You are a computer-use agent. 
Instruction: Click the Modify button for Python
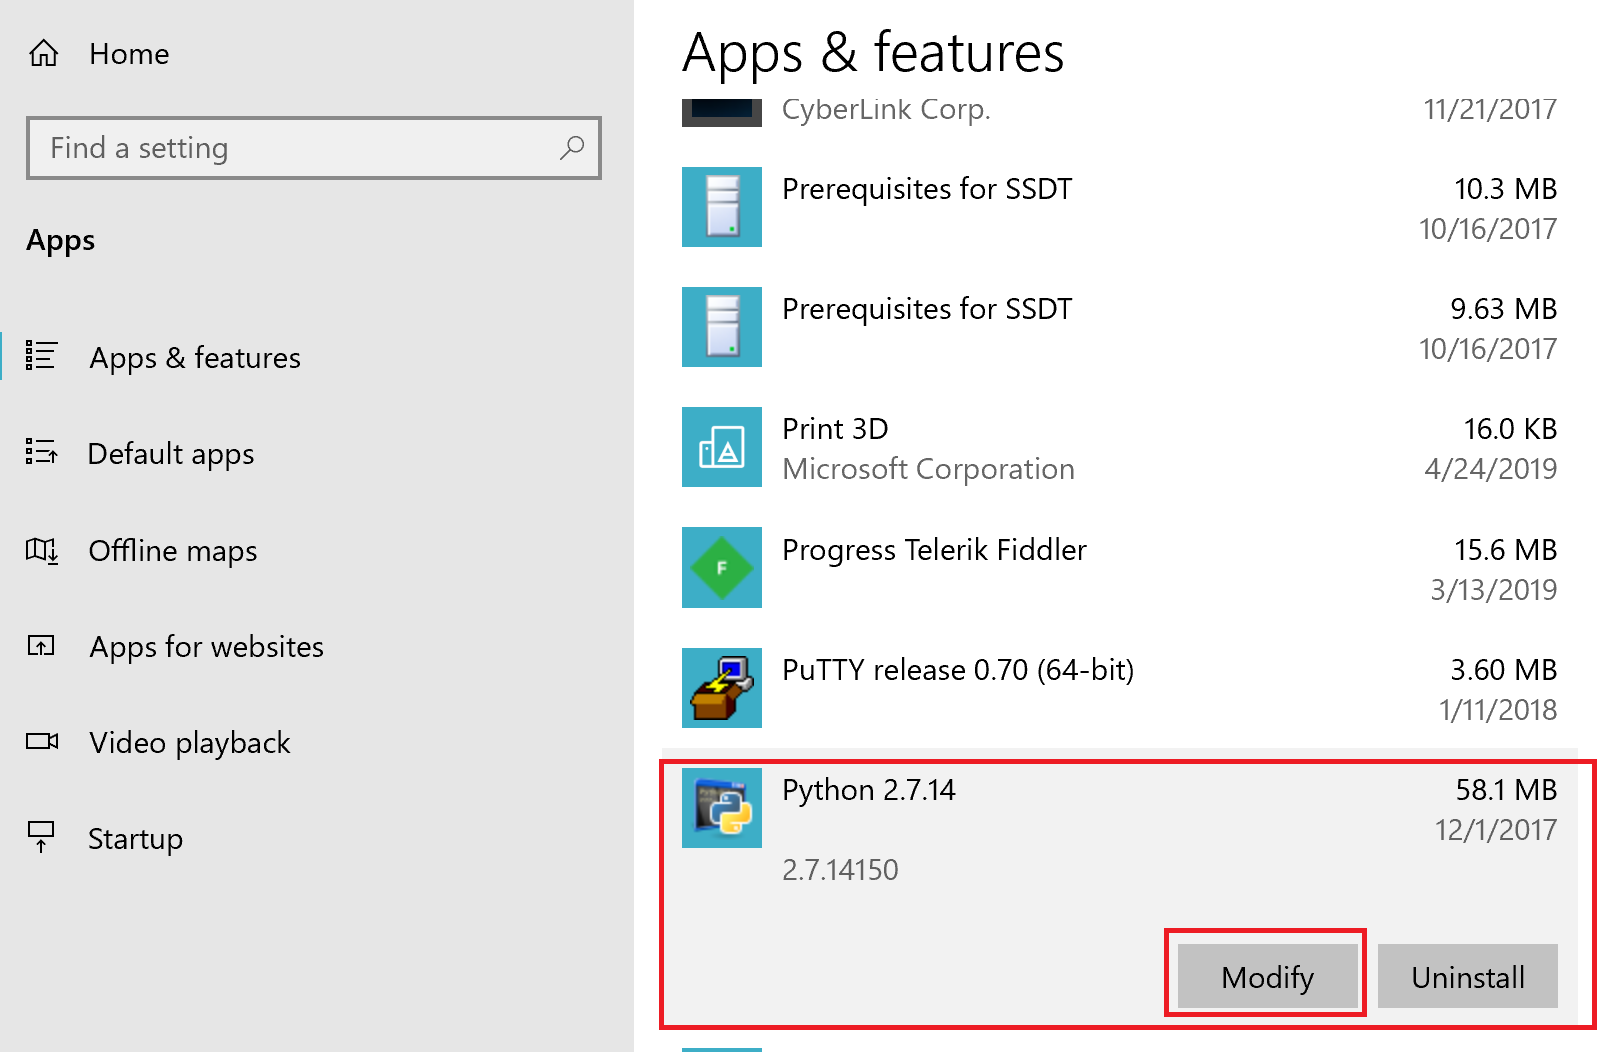pos(1267,976)
